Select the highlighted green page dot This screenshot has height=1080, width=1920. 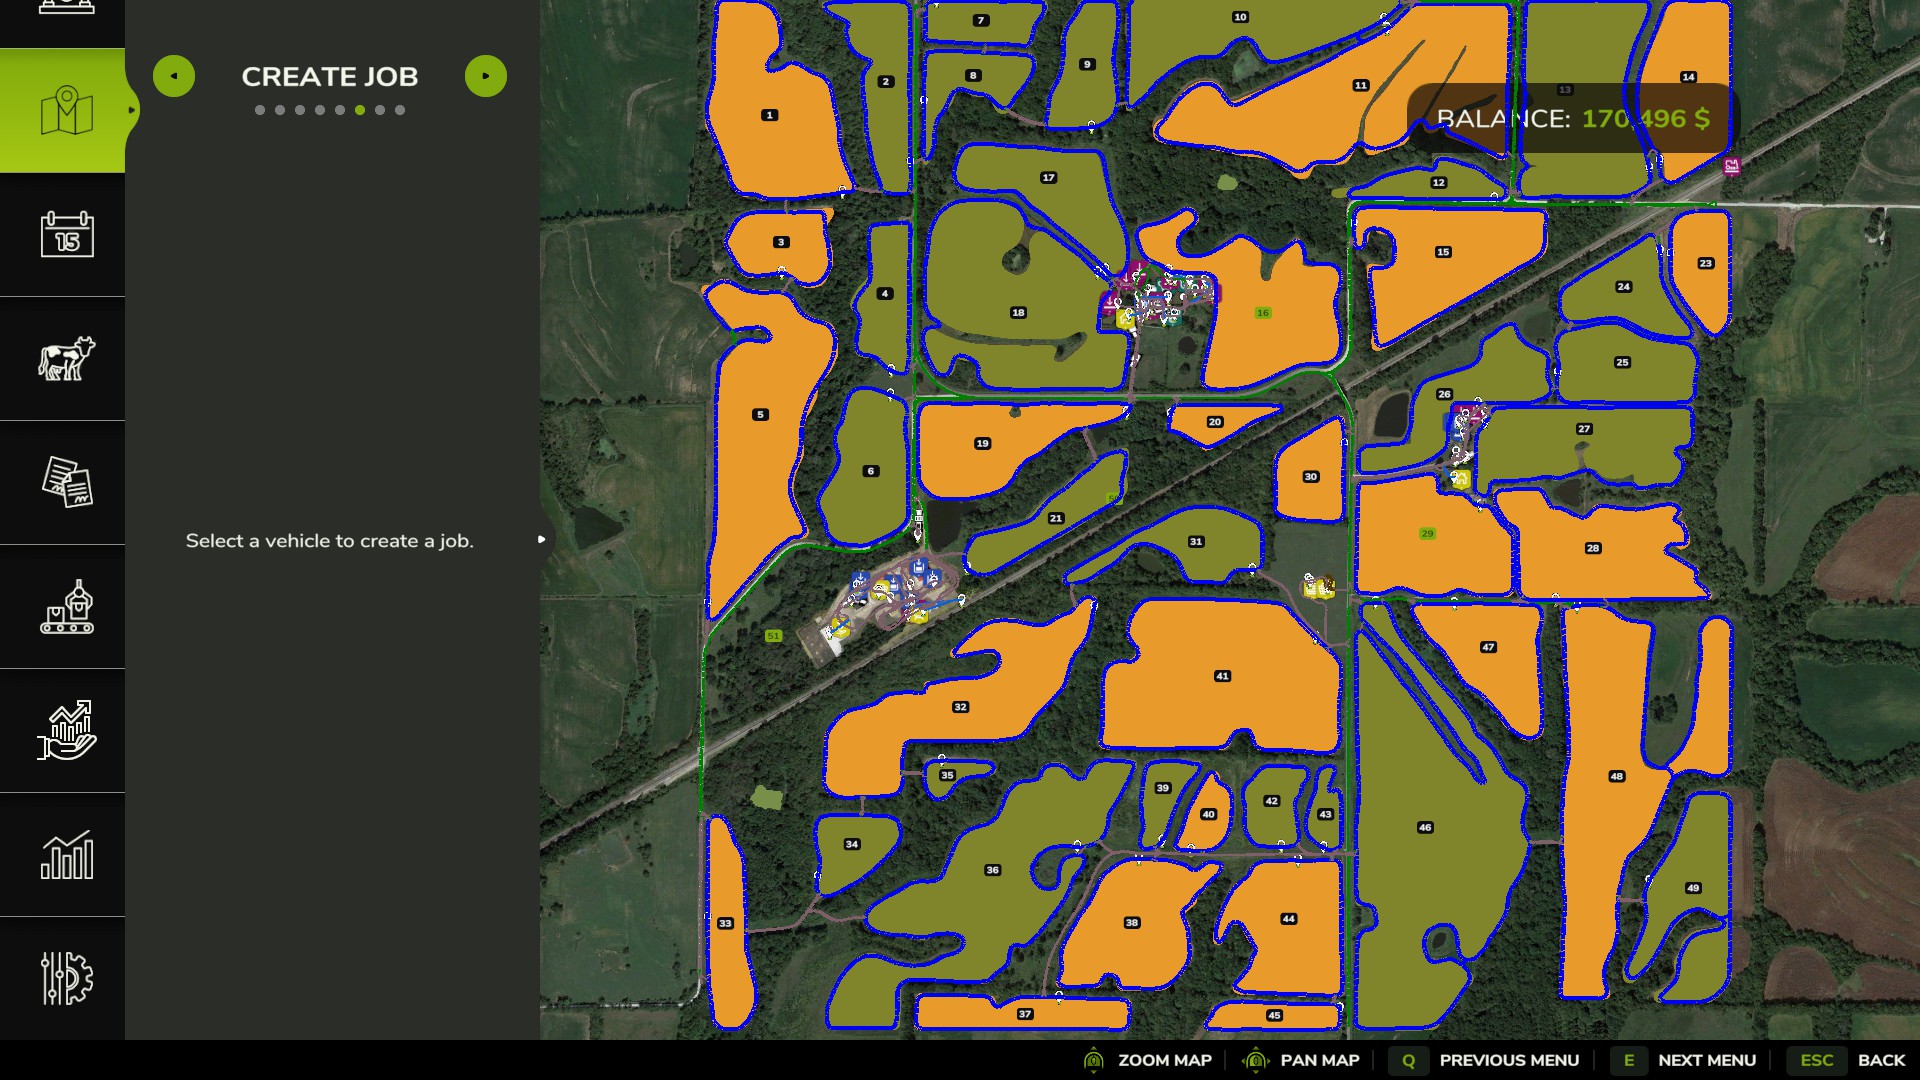tap(360, 110)
